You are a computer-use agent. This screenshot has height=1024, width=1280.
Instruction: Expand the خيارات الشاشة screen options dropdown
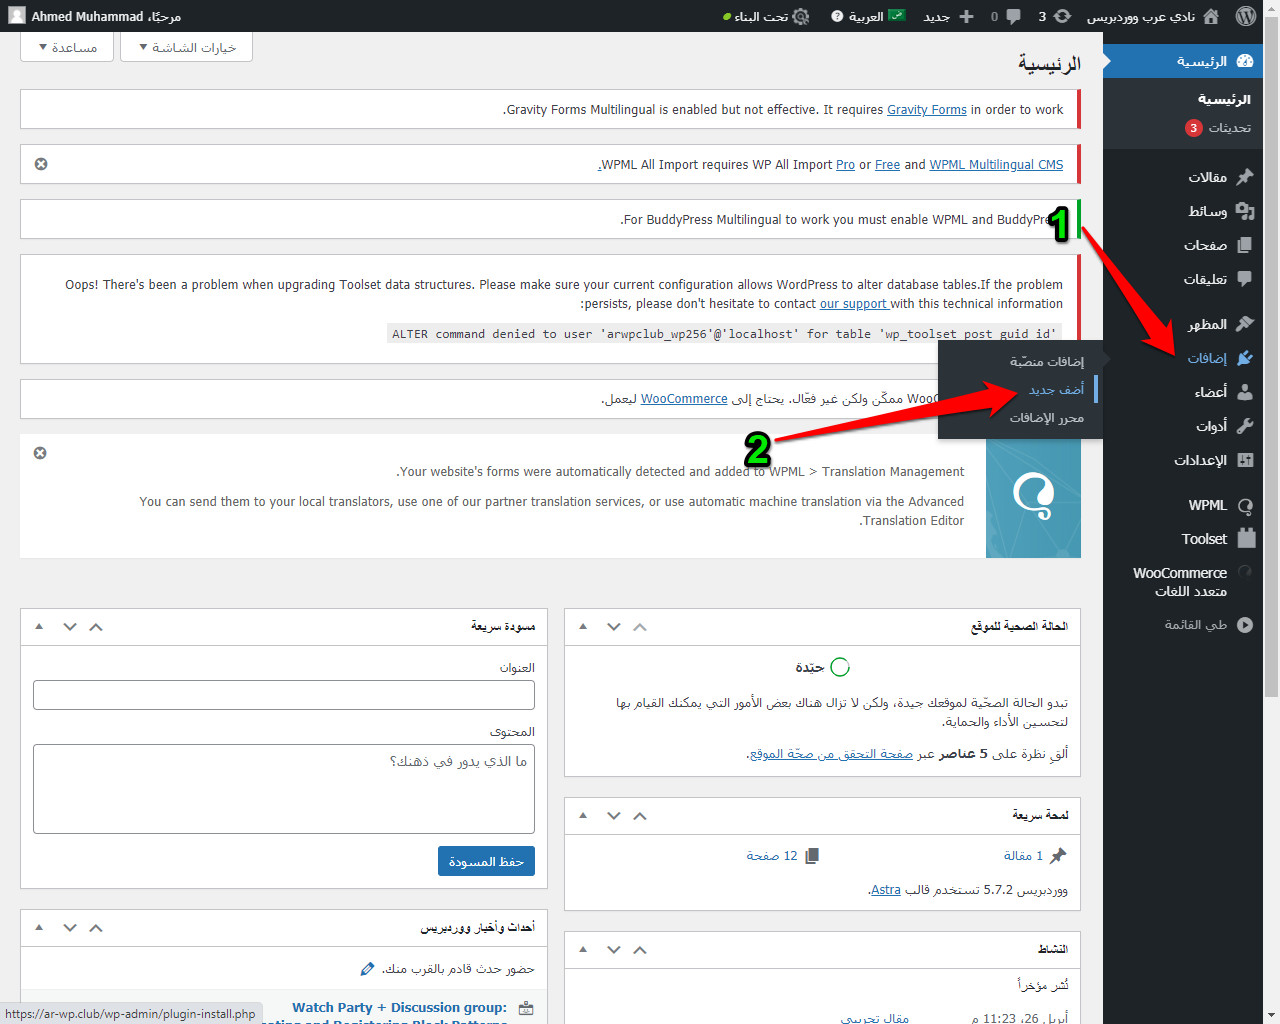pos(187,47)
